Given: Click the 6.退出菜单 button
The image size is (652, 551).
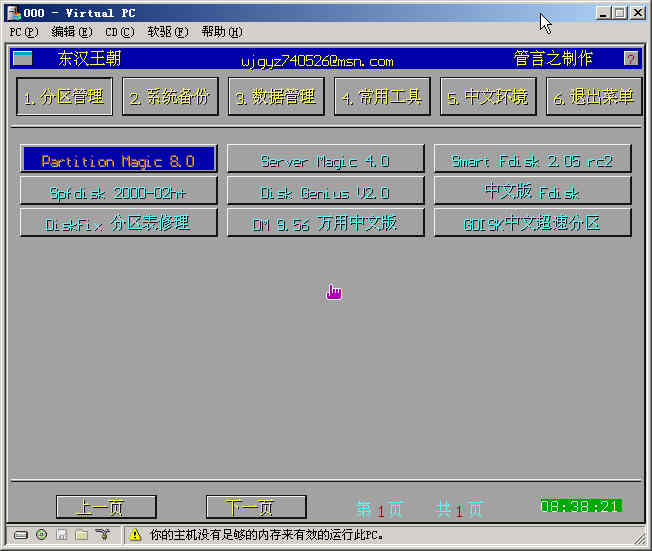Looking at the screenshot, I should tap(594, 97).
